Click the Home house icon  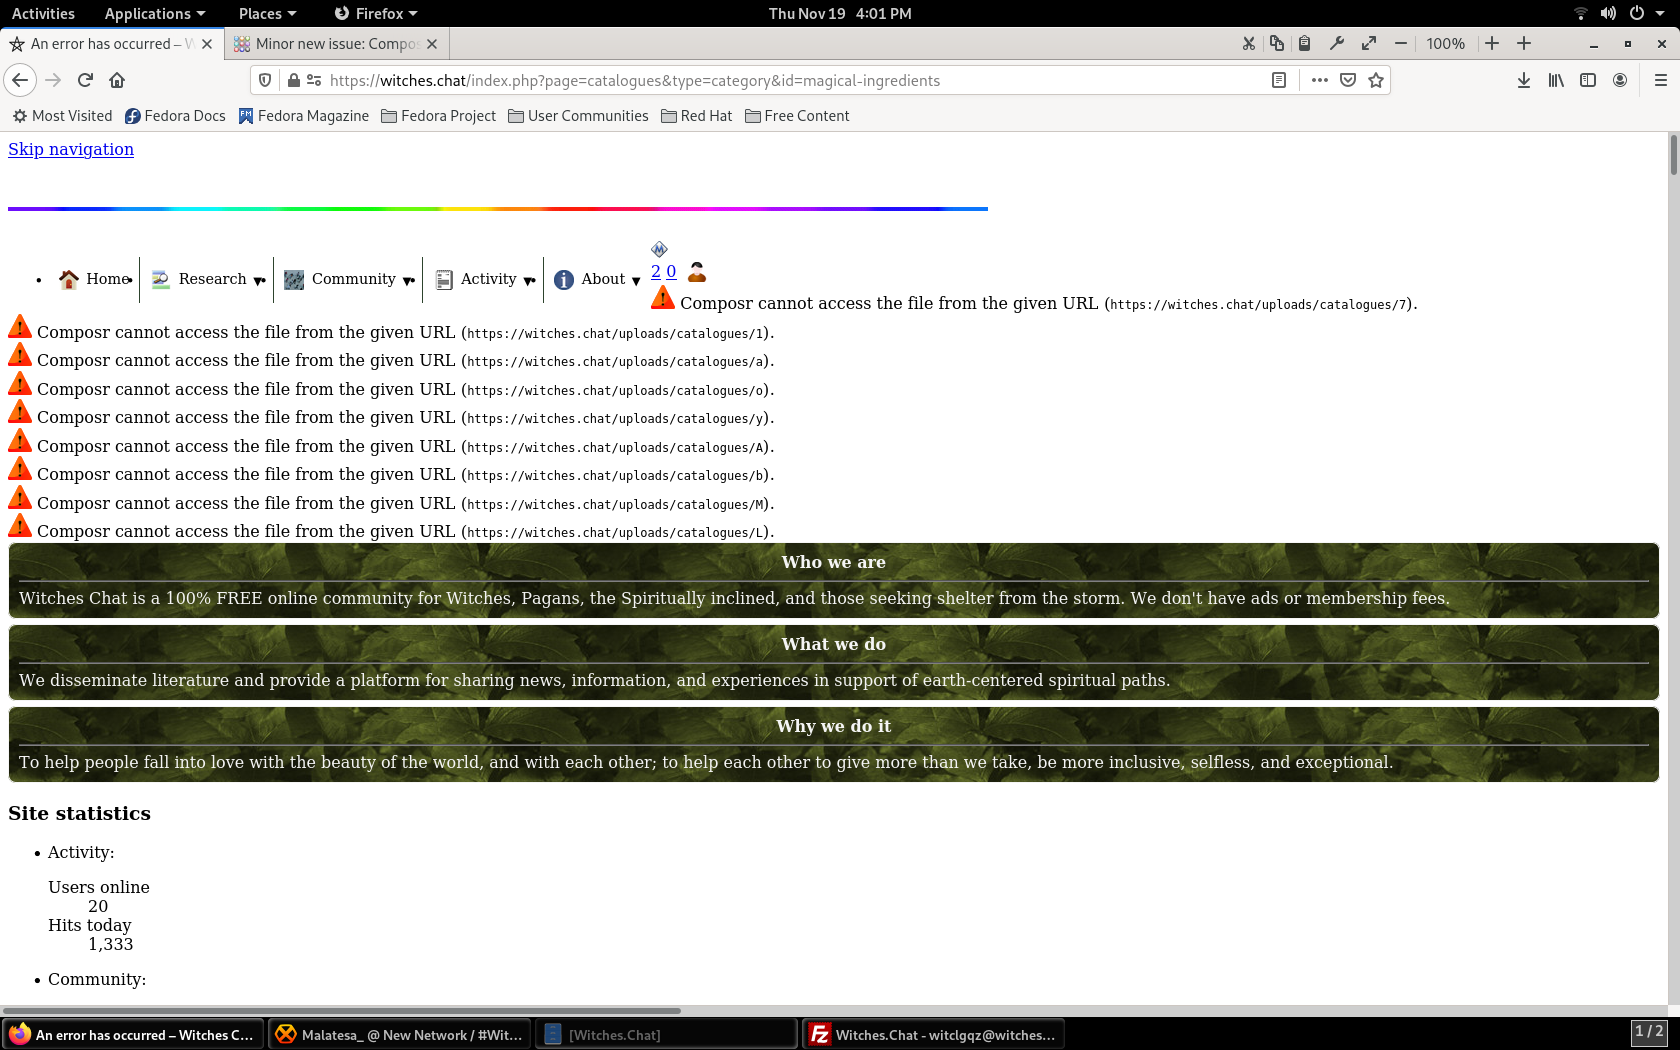point(67,279)
